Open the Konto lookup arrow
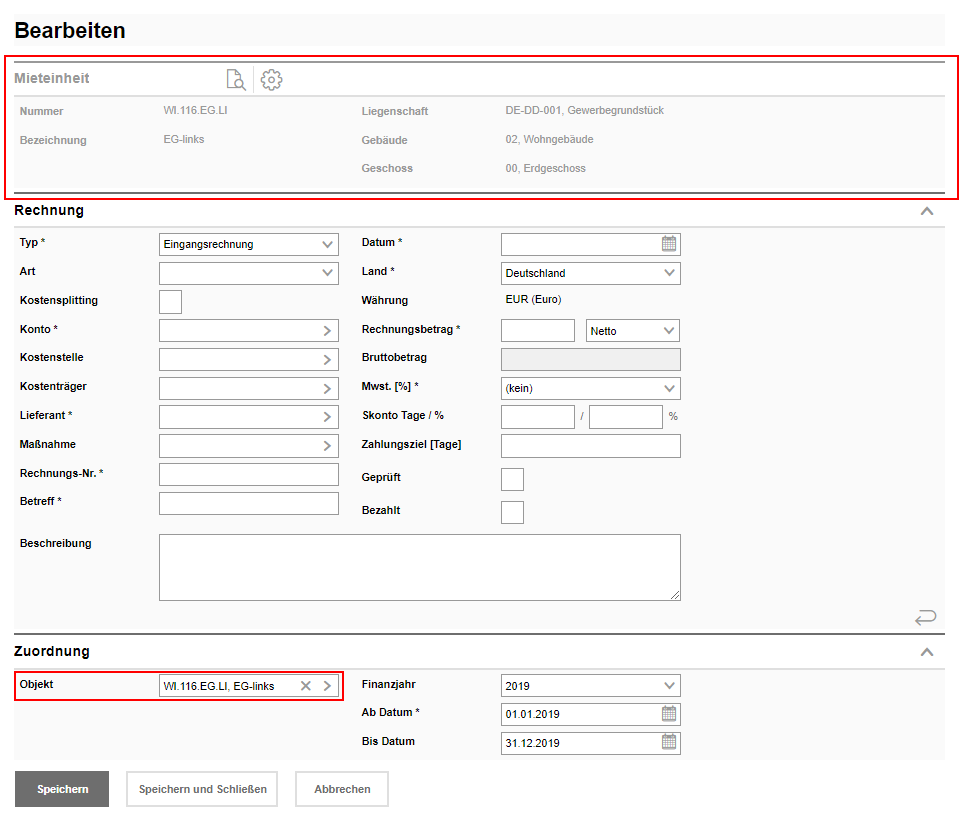 point(328,331)
